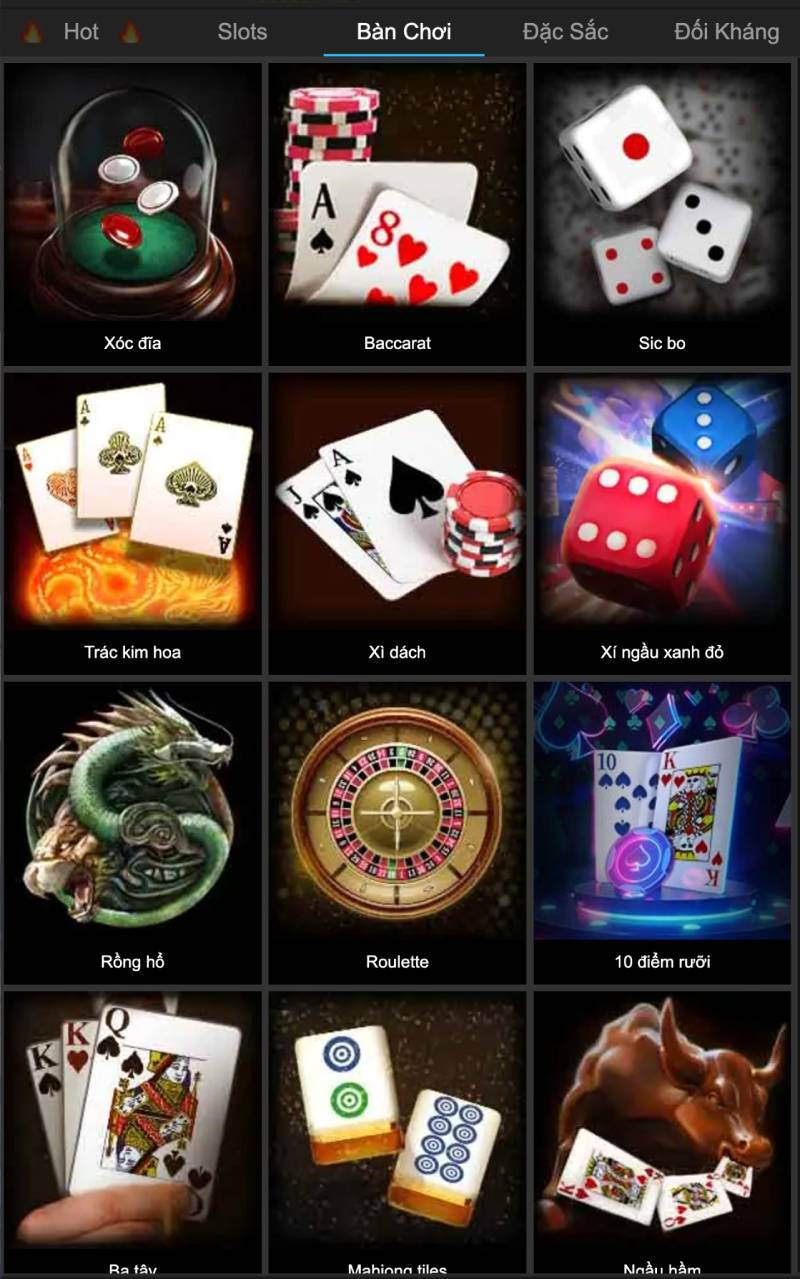Go to the Đặc Sắc tab
This screenshot has height=1279, width=800.
pyautogui.click(x=565, y=32)
